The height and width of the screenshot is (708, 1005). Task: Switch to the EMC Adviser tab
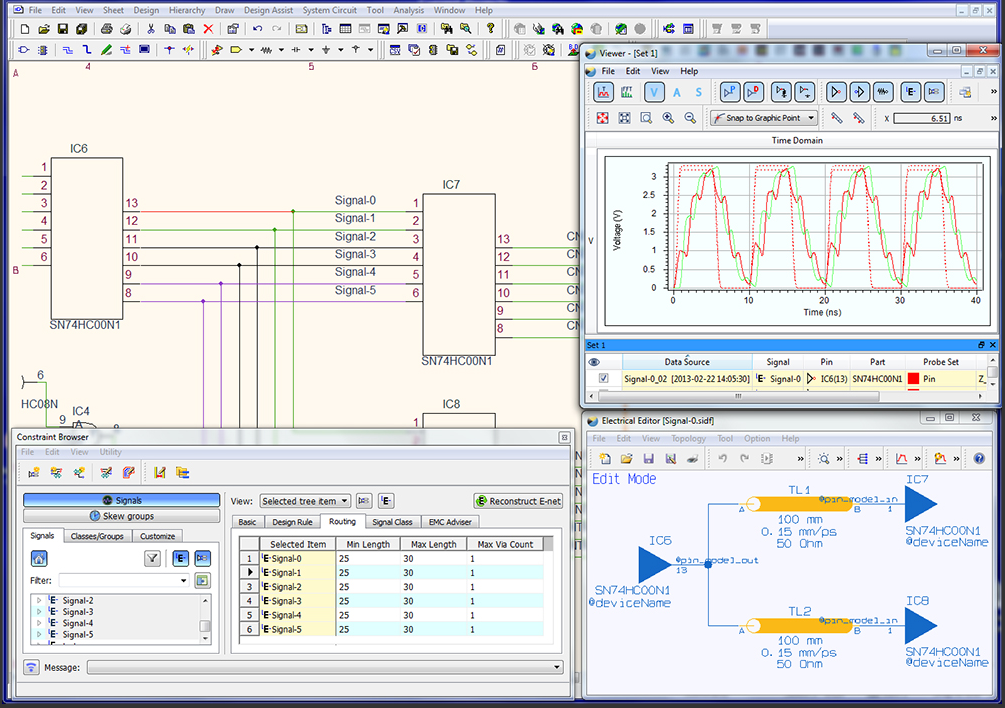450,522
